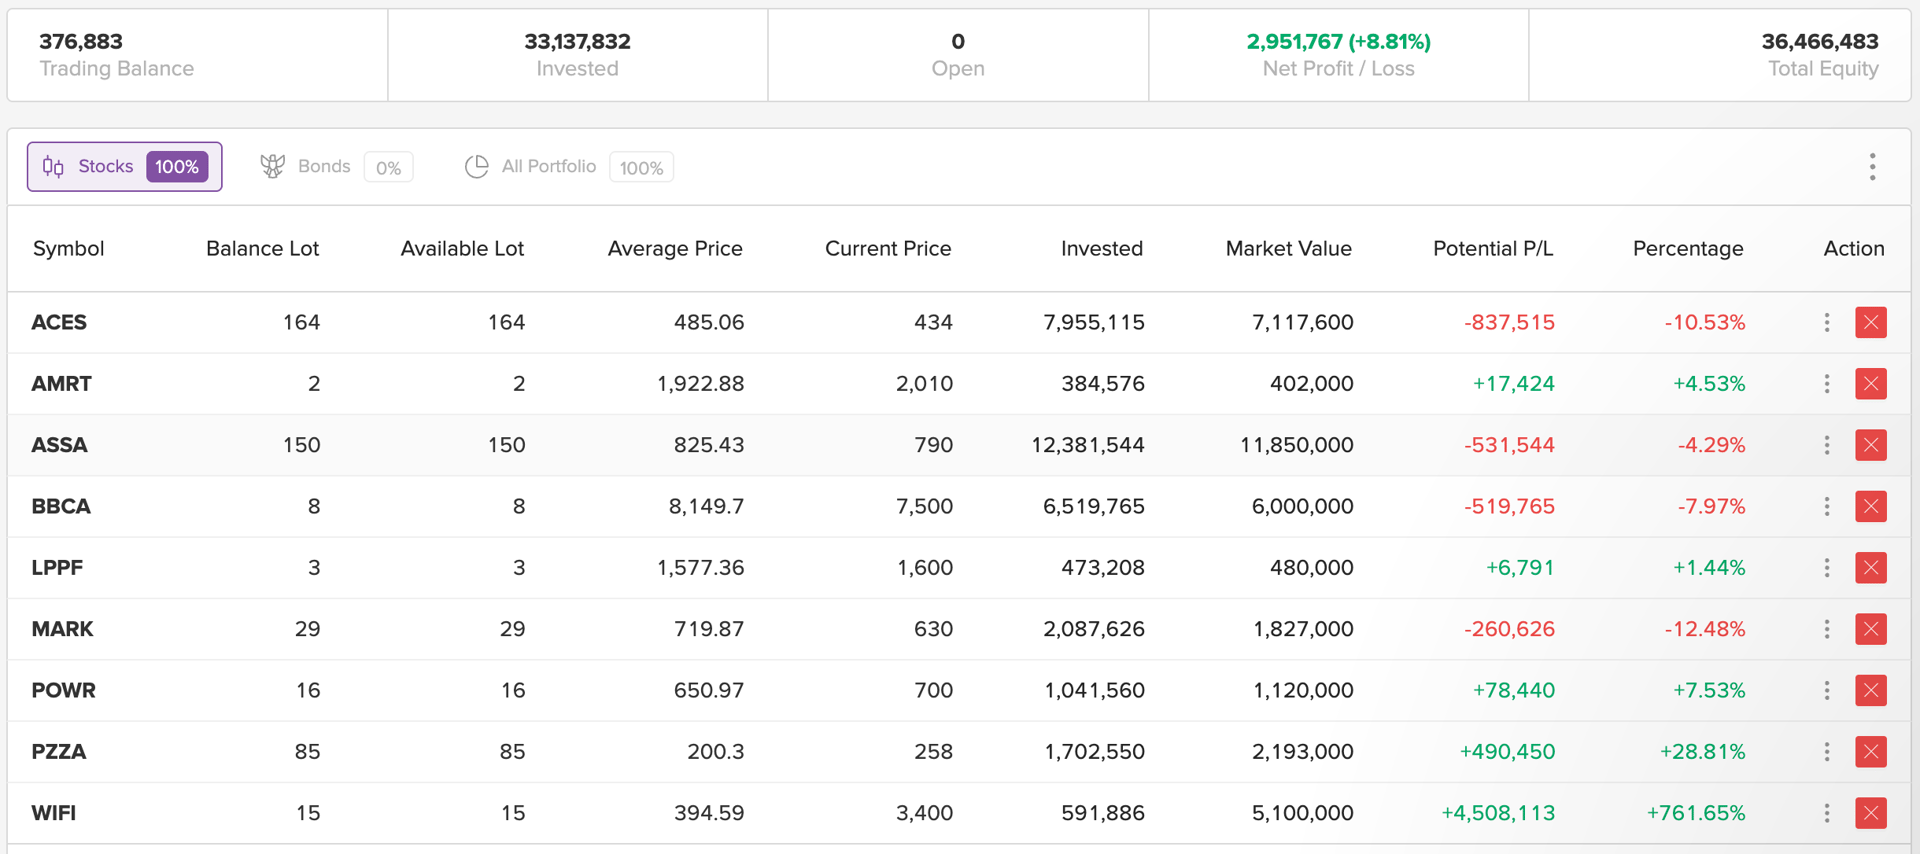
Task: Sort by the Market Value column
Action: click(1289, 249)
